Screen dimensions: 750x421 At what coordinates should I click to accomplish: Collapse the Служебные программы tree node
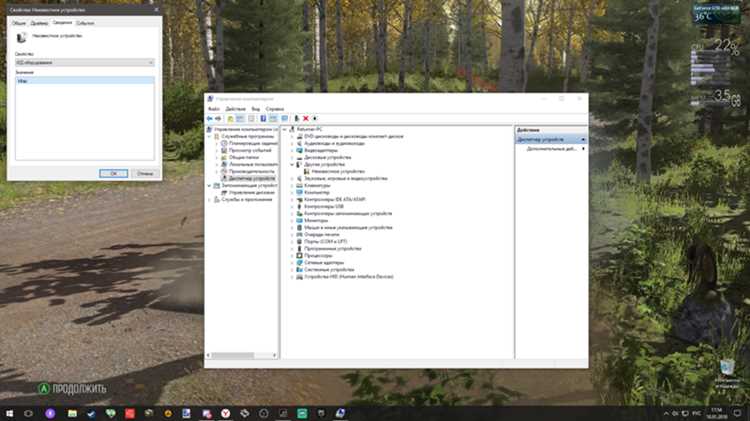[210, 136]
